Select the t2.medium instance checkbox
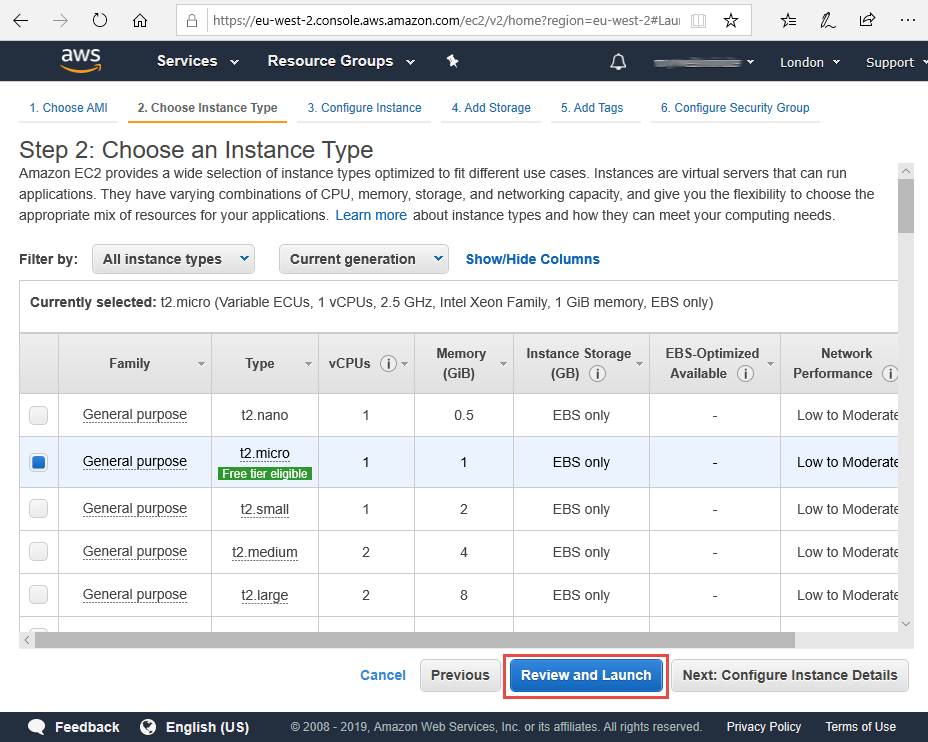The width and height of the screenshot is (928, 742). pyautogui.click(x=38, y=551)
